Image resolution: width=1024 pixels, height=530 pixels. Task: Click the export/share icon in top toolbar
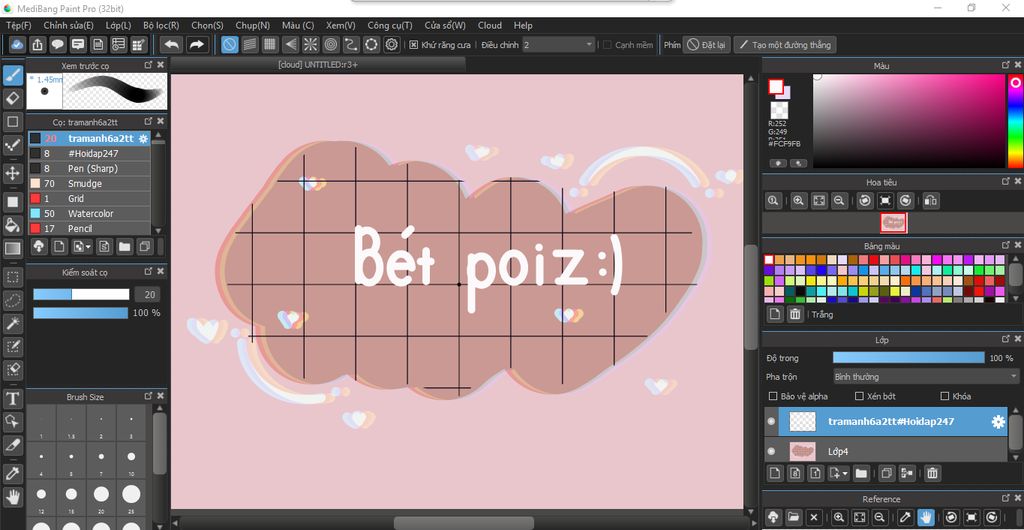(x=38, y=44)
